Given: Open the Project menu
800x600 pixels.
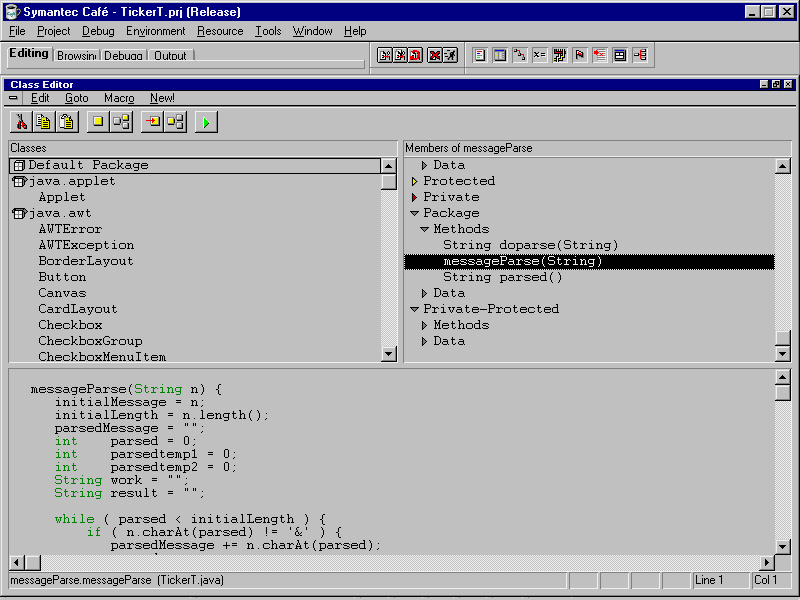Looking at the screenshot, I should (x=54, y=31).
